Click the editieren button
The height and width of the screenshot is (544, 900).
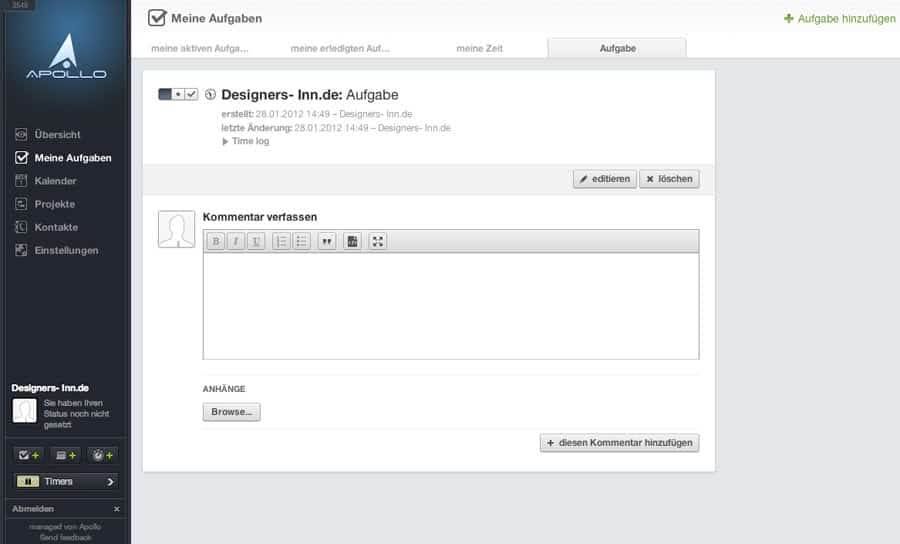point(604,179)
